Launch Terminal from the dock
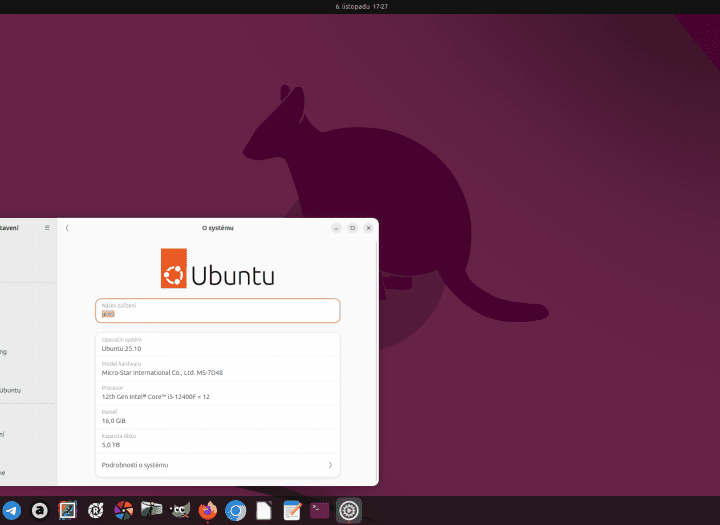Image resolution: width=720 pixels, height=525 pixels. pos(320,510)
